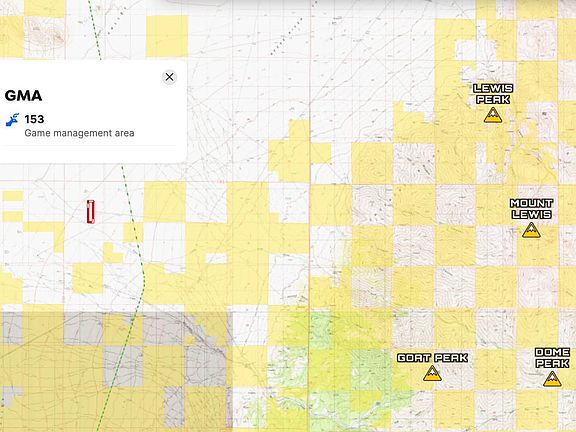Click the DOME PEAK text label
The height and width of the screenshot is (432, 576).
pyautogui.click(x=552, y=358)
